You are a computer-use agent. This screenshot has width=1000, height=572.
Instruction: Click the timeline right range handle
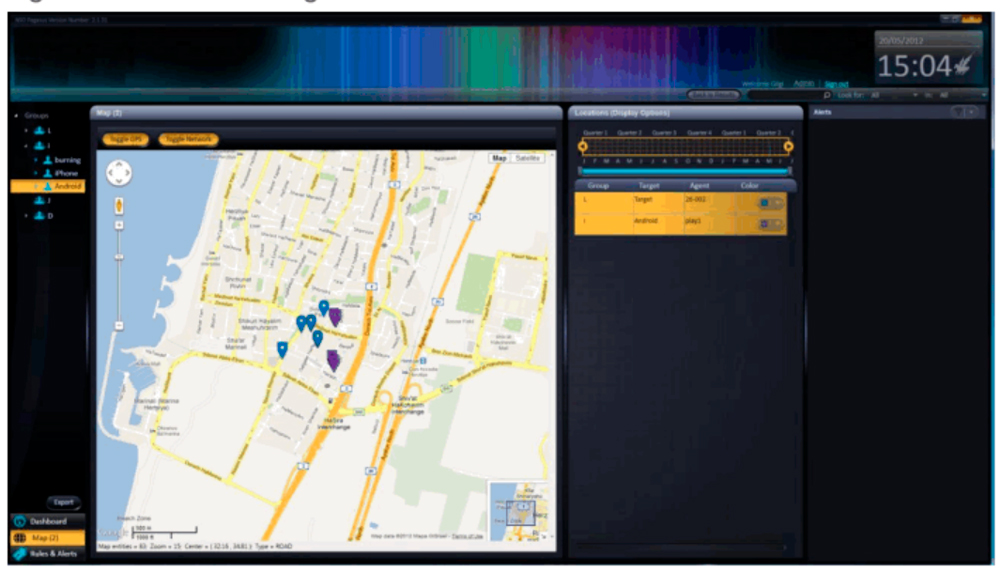(788, 146)
